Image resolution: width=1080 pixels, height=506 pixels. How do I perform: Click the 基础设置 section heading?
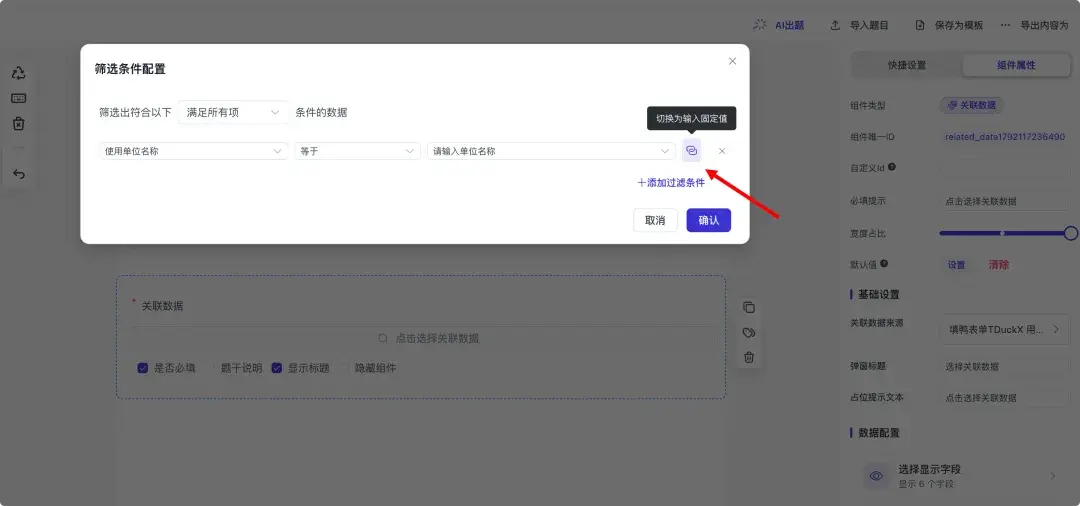pyautogui.click(x=878, y=295)
